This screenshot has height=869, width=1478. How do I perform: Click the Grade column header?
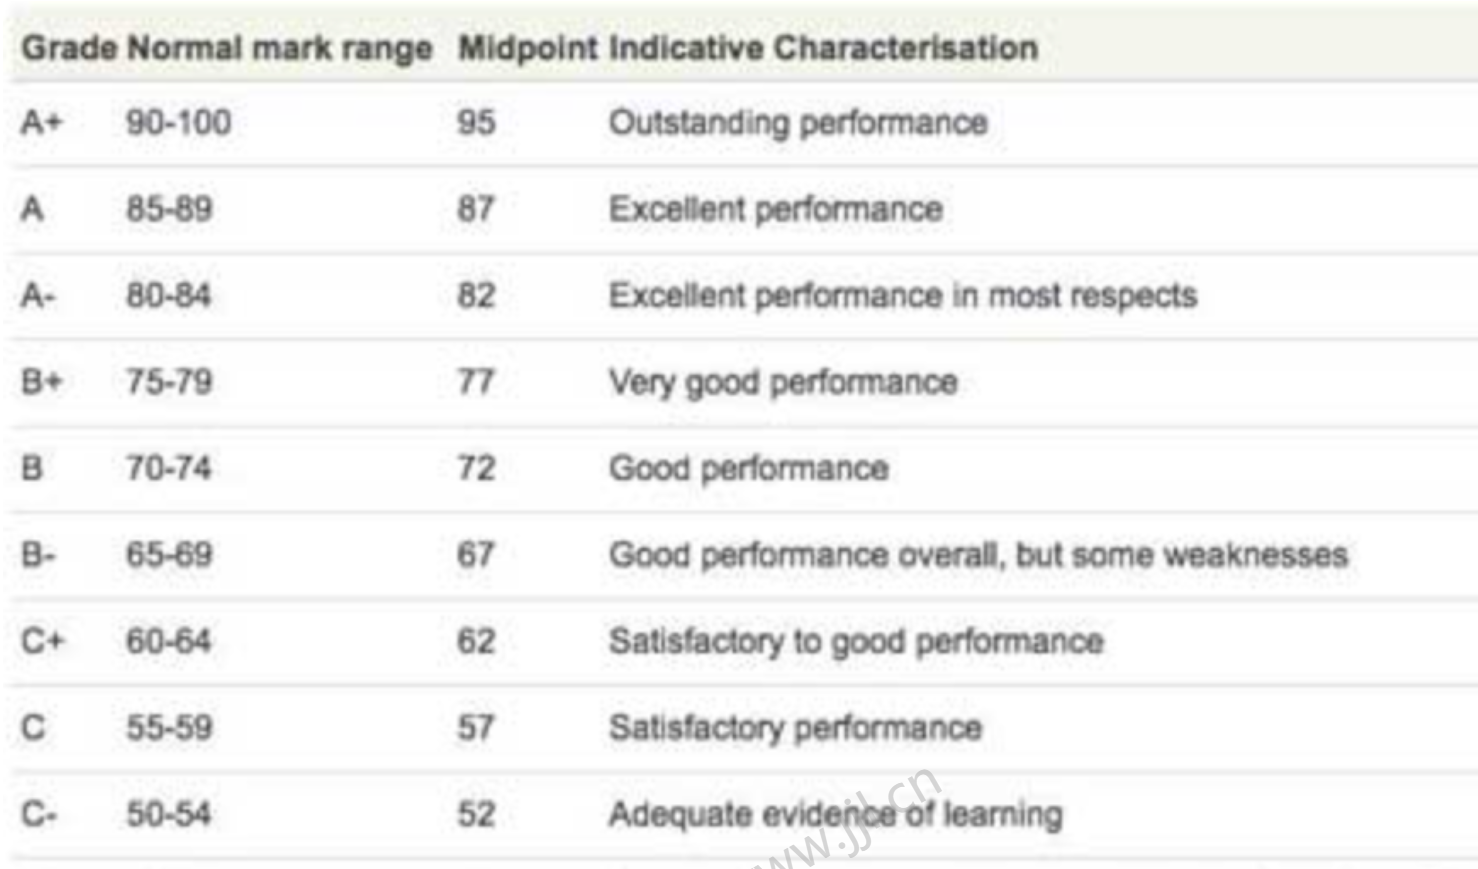pos(69,48)
